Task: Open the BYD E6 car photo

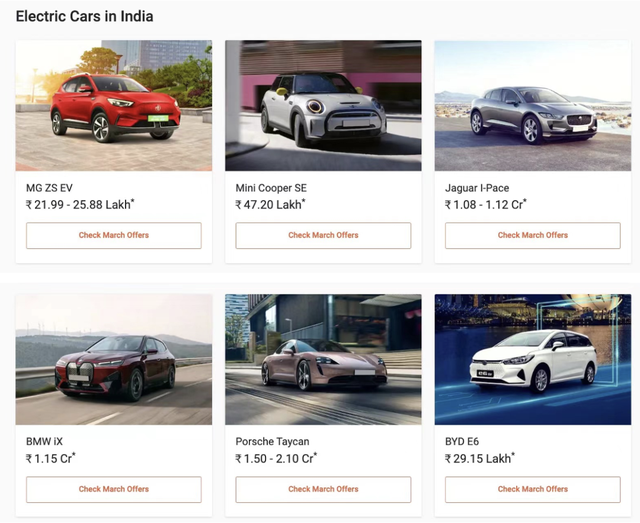Action: click(x=533, y=359)
